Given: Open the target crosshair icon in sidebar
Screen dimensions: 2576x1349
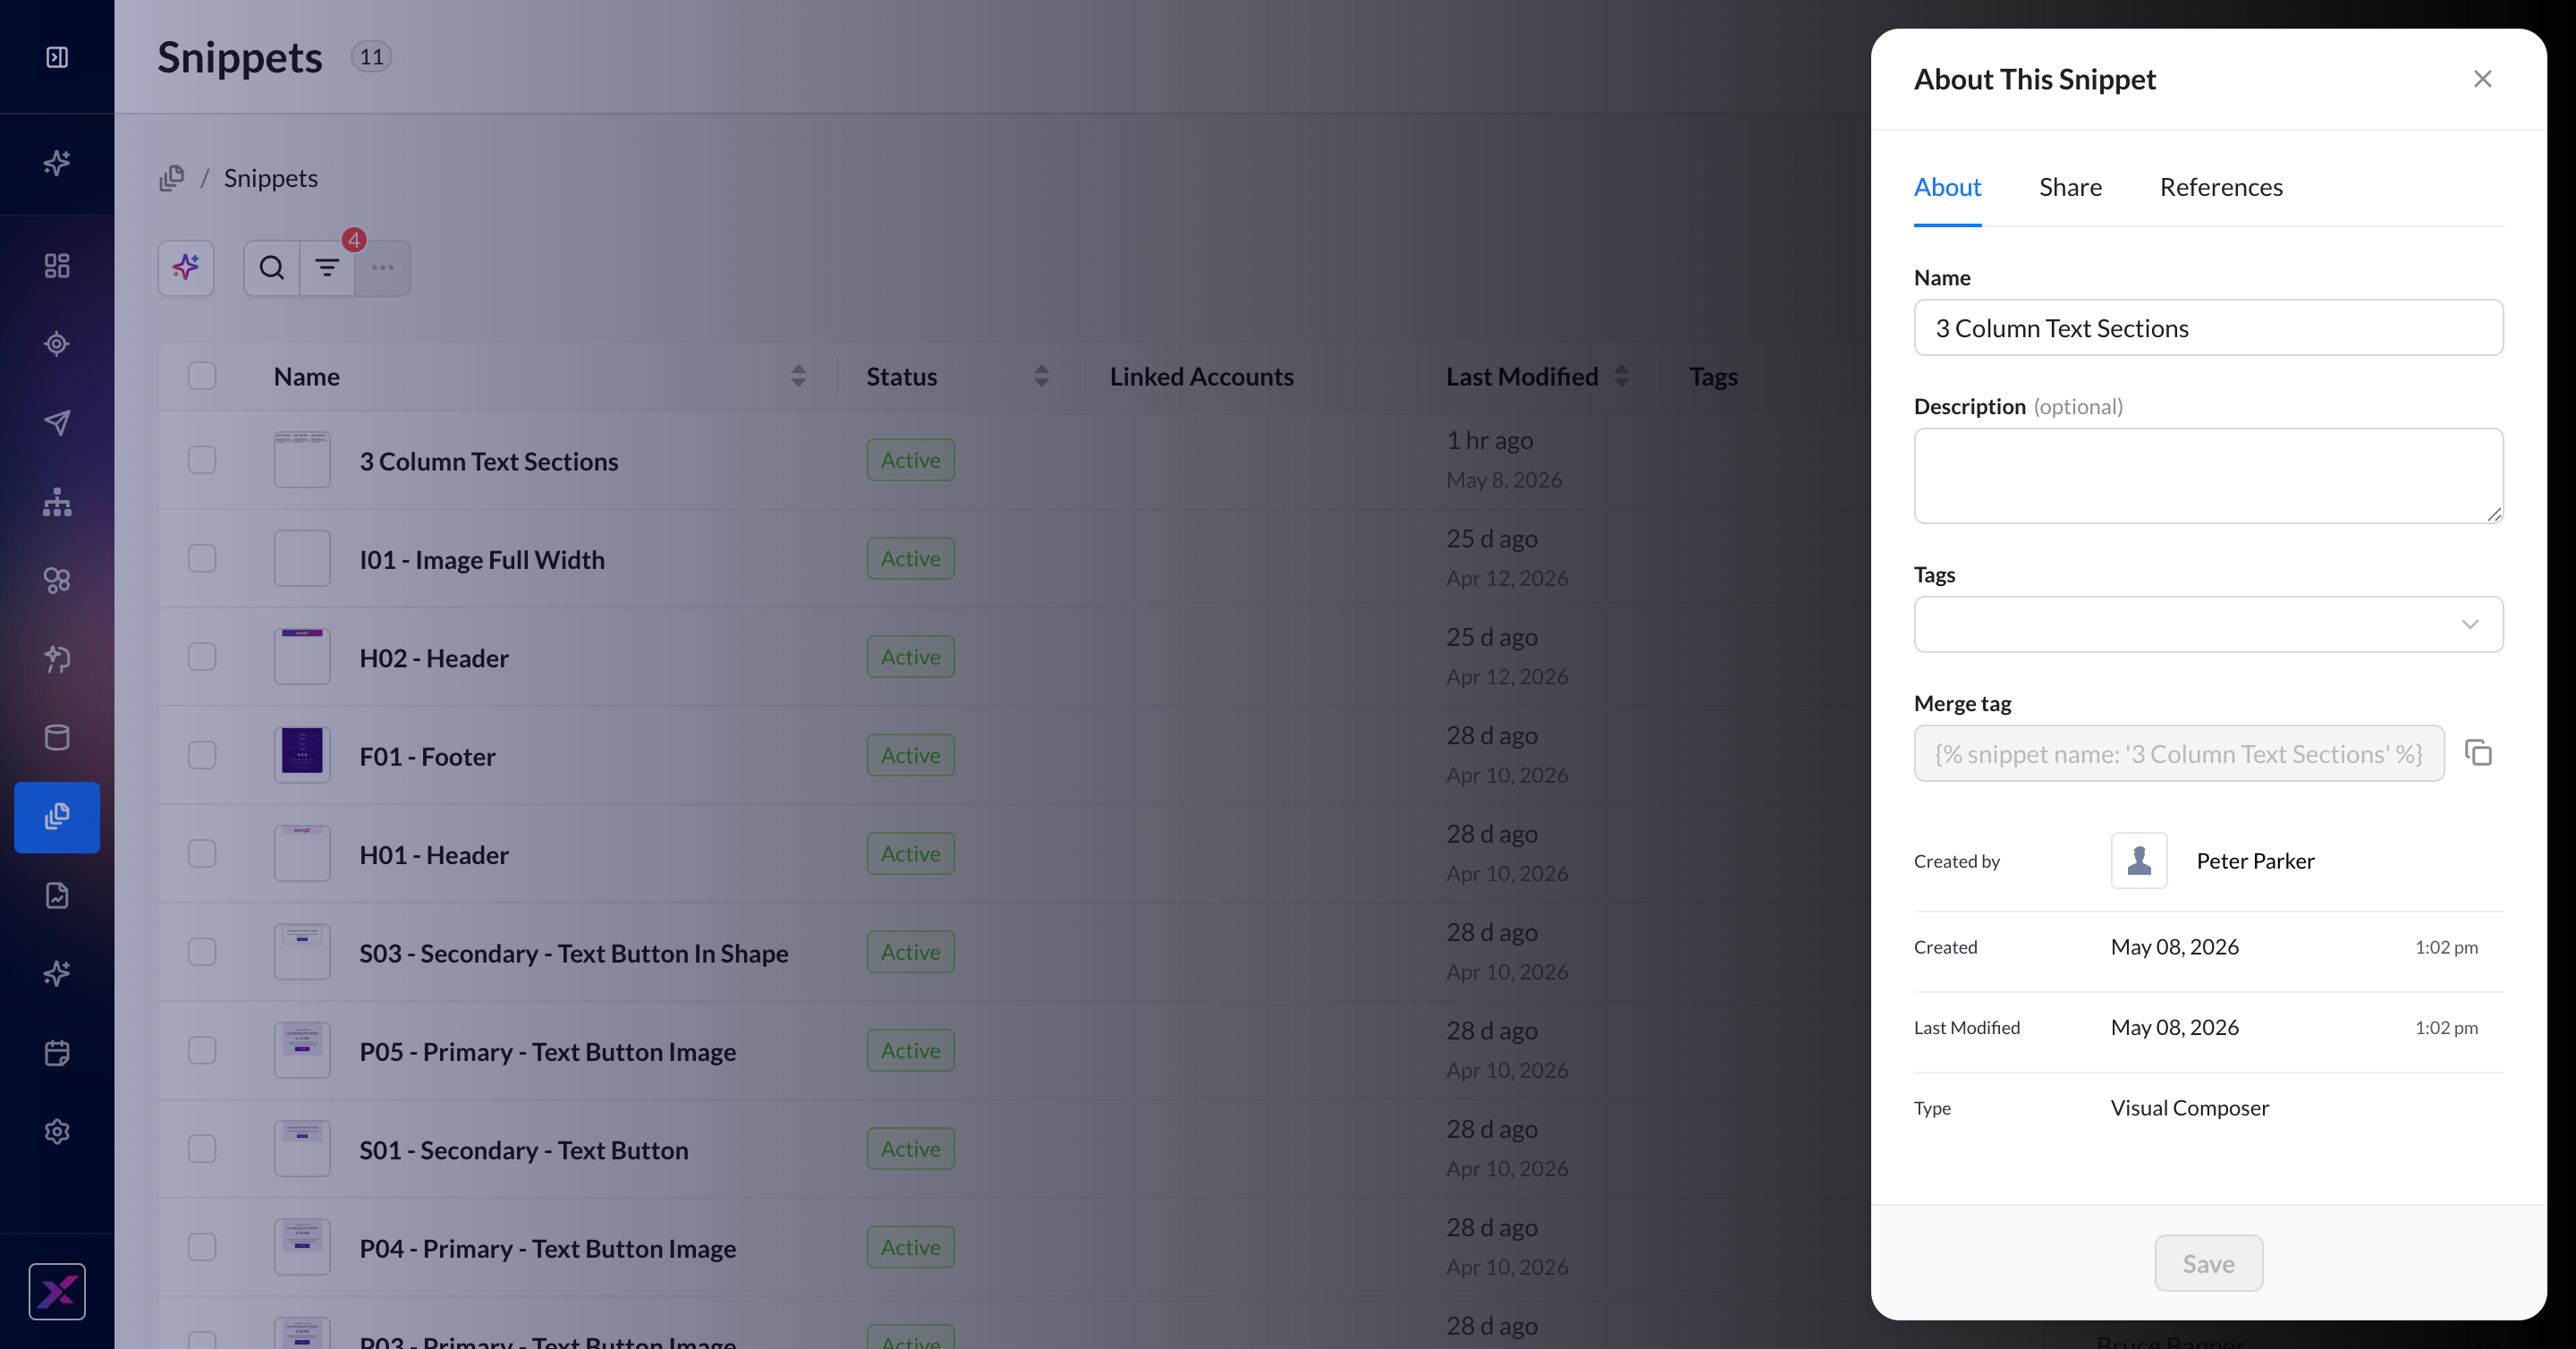Looking at the screenshot, I should [57, 344].
